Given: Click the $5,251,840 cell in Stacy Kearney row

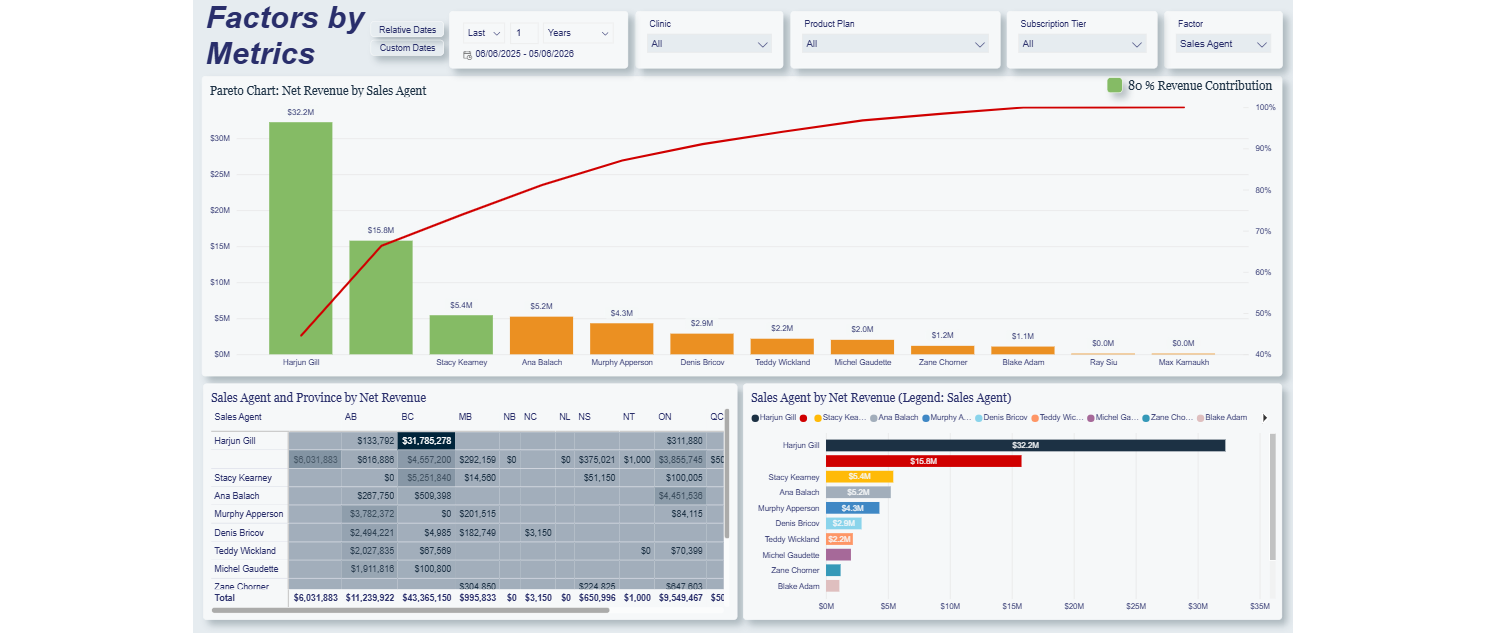Looking at the screenshot, I should tap(427, 478).
